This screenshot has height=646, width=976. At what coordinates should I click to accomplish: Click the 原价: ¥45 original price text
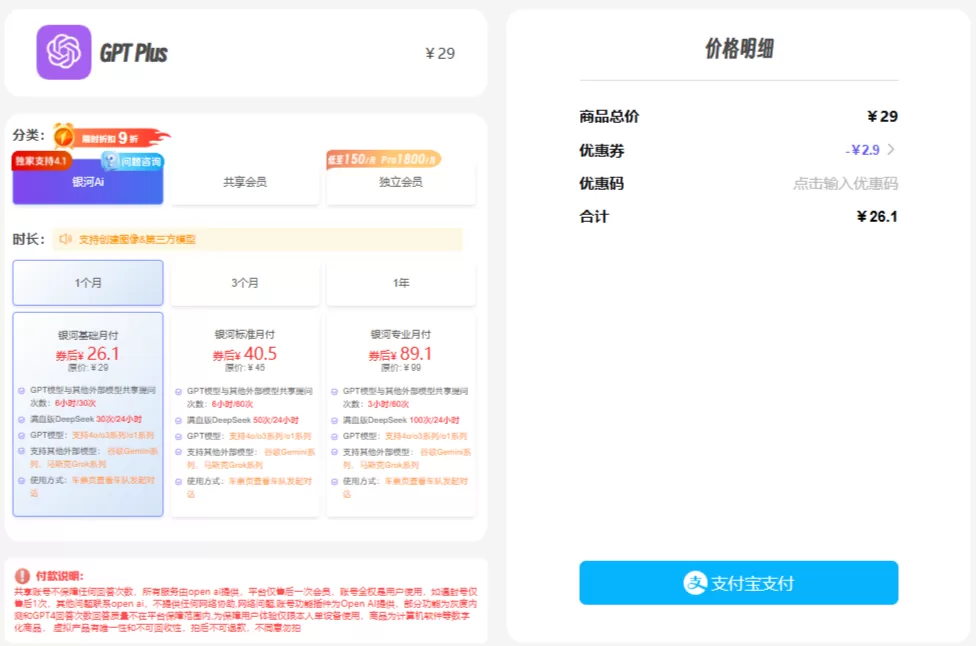[x=245, y=368]
